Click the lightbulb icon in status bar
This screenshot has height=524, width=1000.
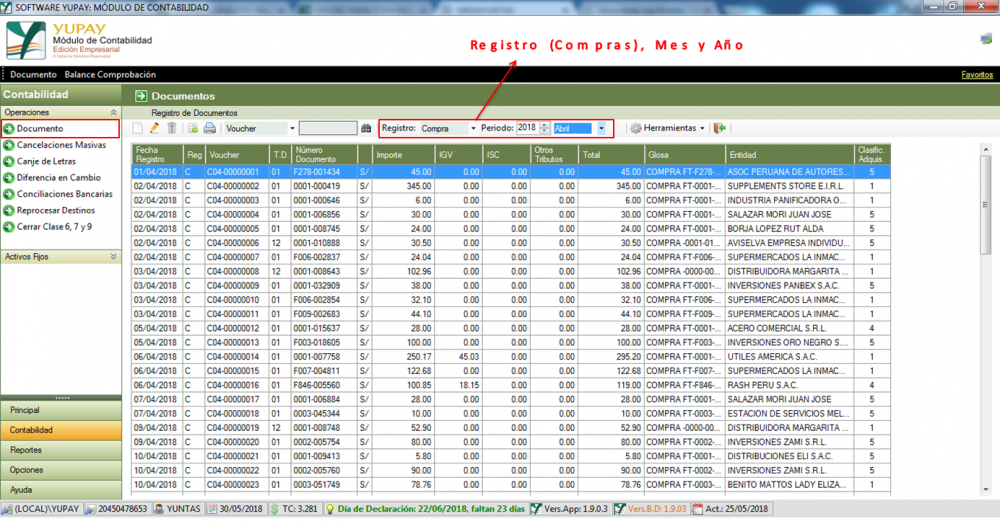[330, 509]
